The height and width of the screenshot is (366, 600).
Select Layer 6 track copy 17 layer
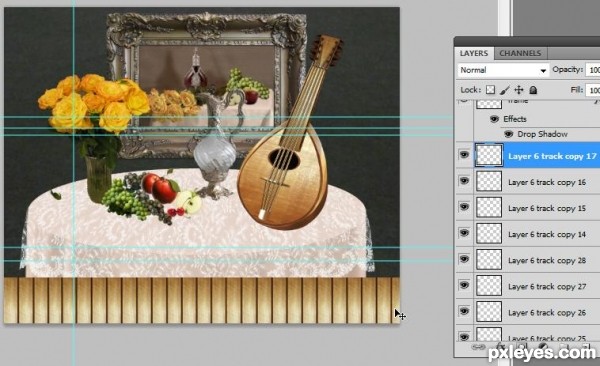tap(536, 155)
